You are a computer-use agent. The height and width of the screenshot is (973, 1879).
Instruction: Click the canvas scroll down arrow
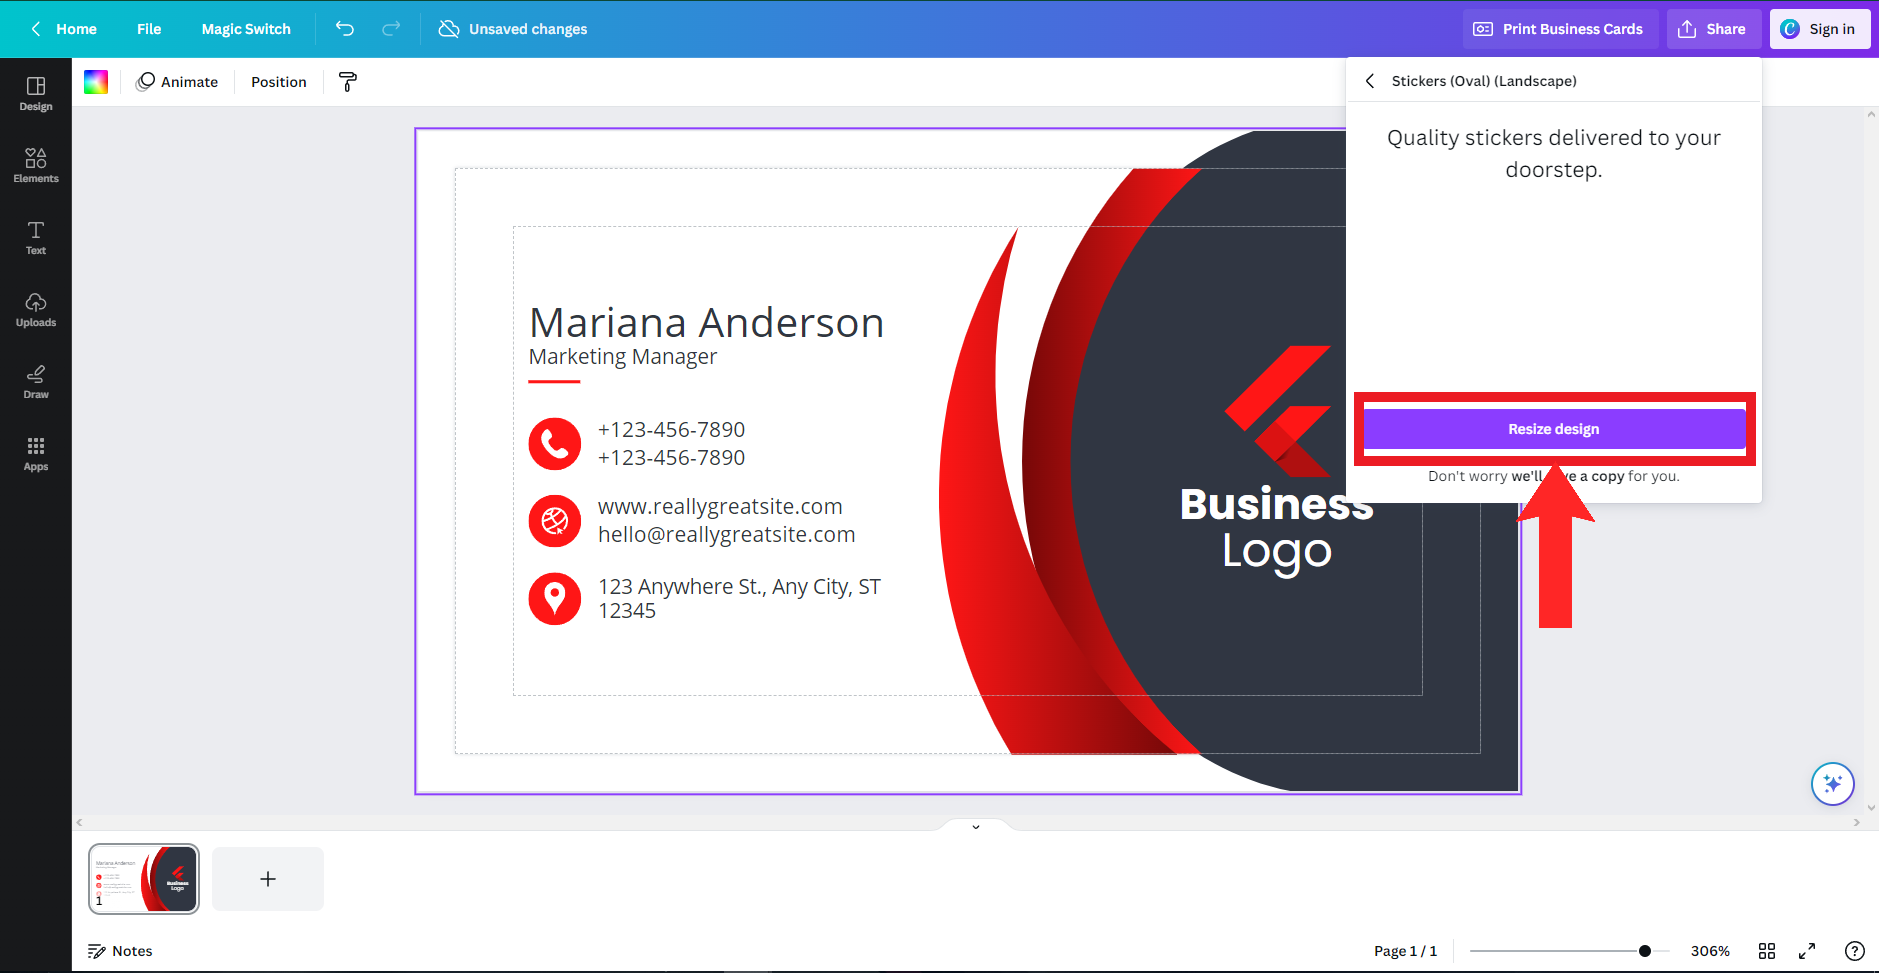point(1871,808)
